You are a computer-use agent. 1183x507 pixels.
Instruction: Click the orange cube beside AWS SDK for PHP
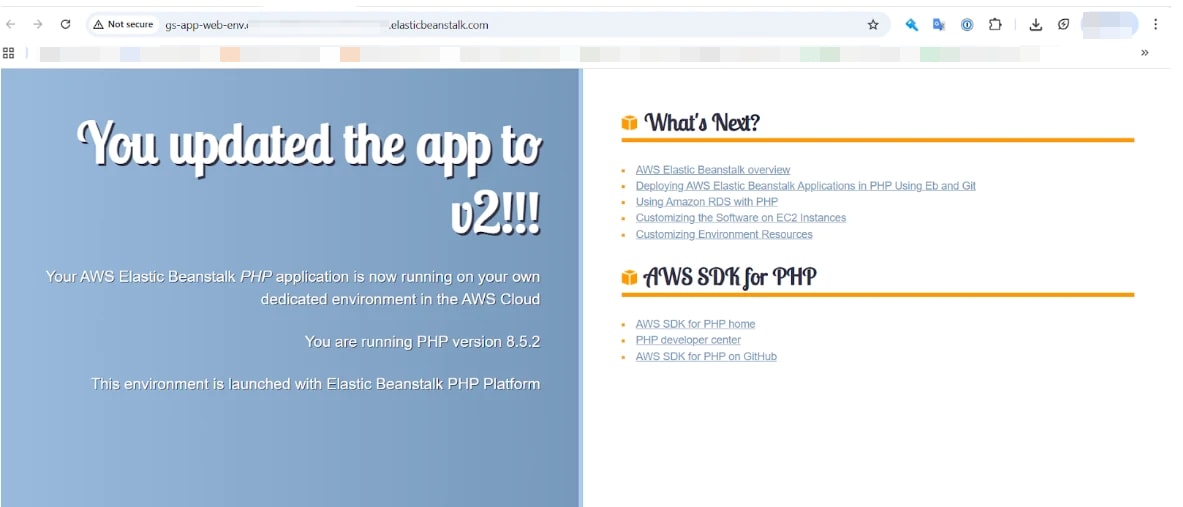click(629, 278)
